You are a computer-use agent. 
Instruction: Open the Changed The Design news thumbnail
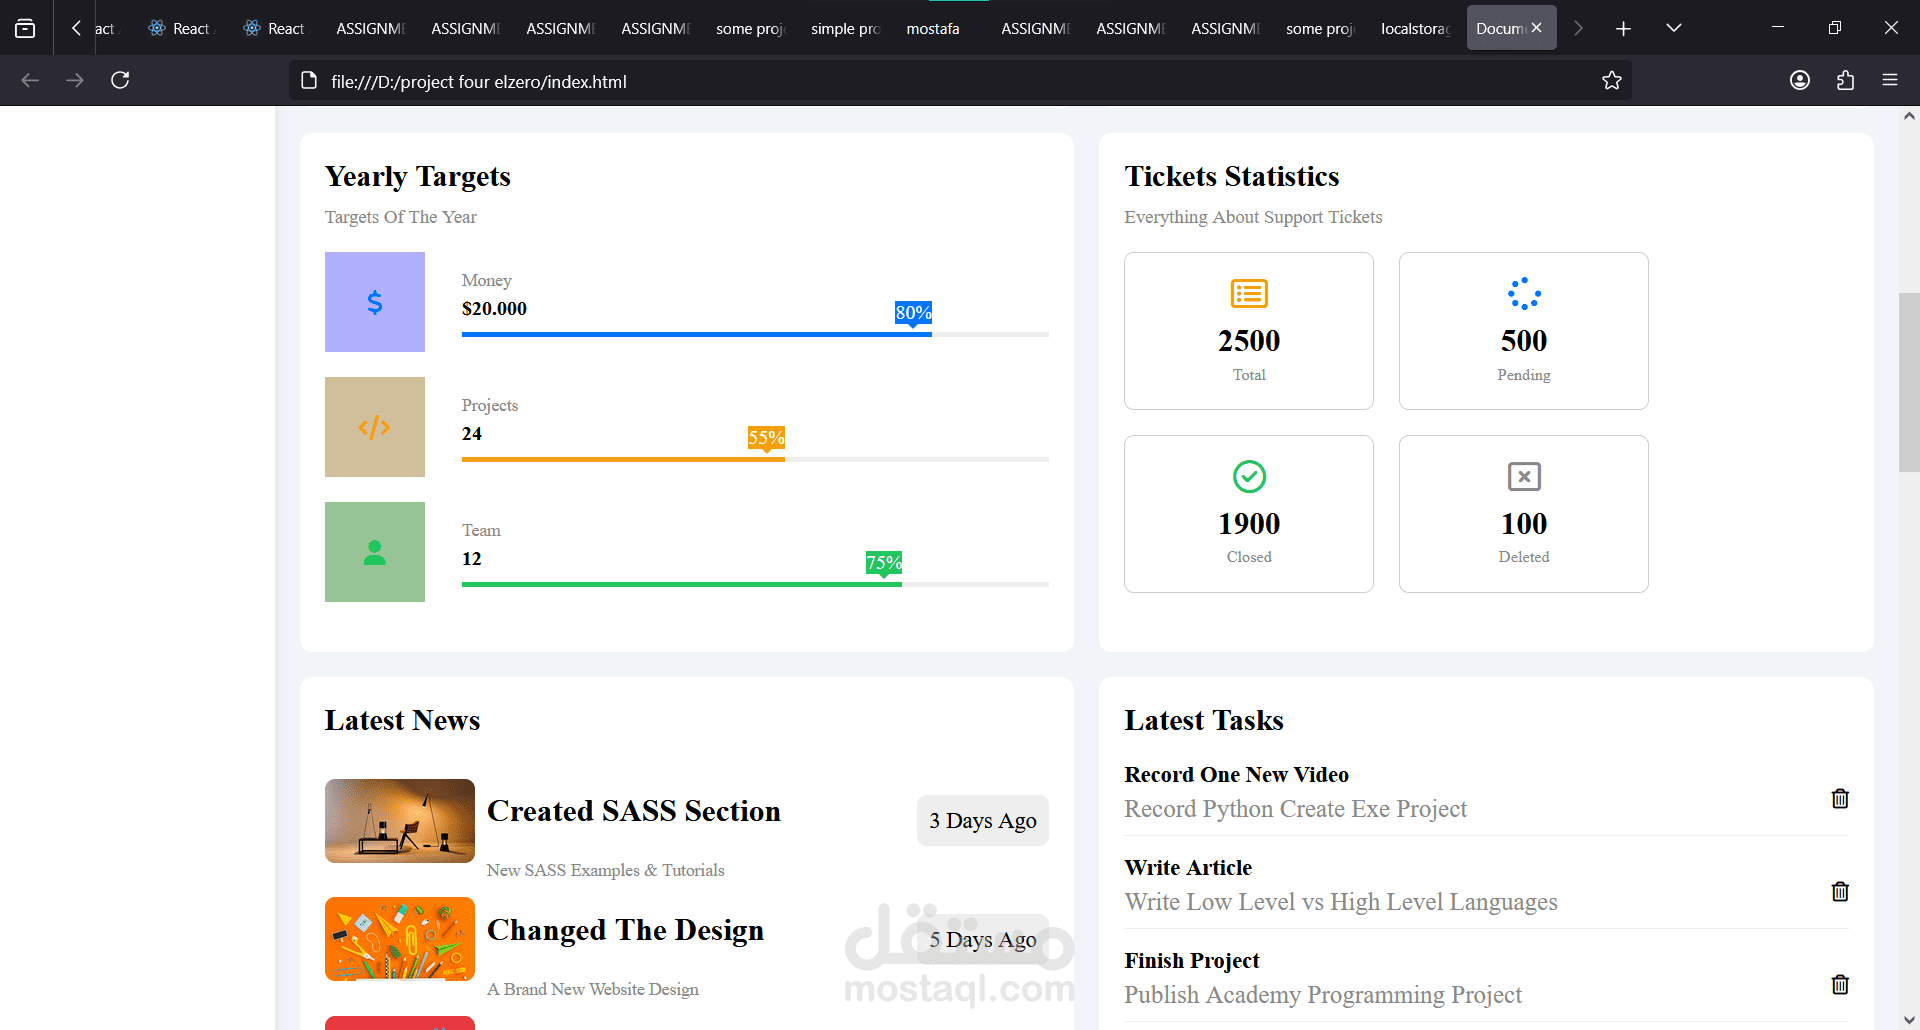point(400,939)
